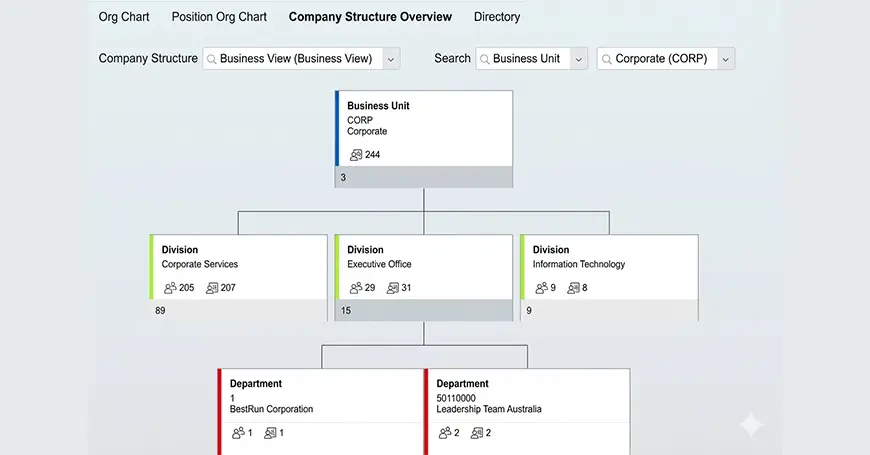Expand Corporate Services footer showing 89
The height and width of the screenshot is (455, 870).
(x=238, y=310)
